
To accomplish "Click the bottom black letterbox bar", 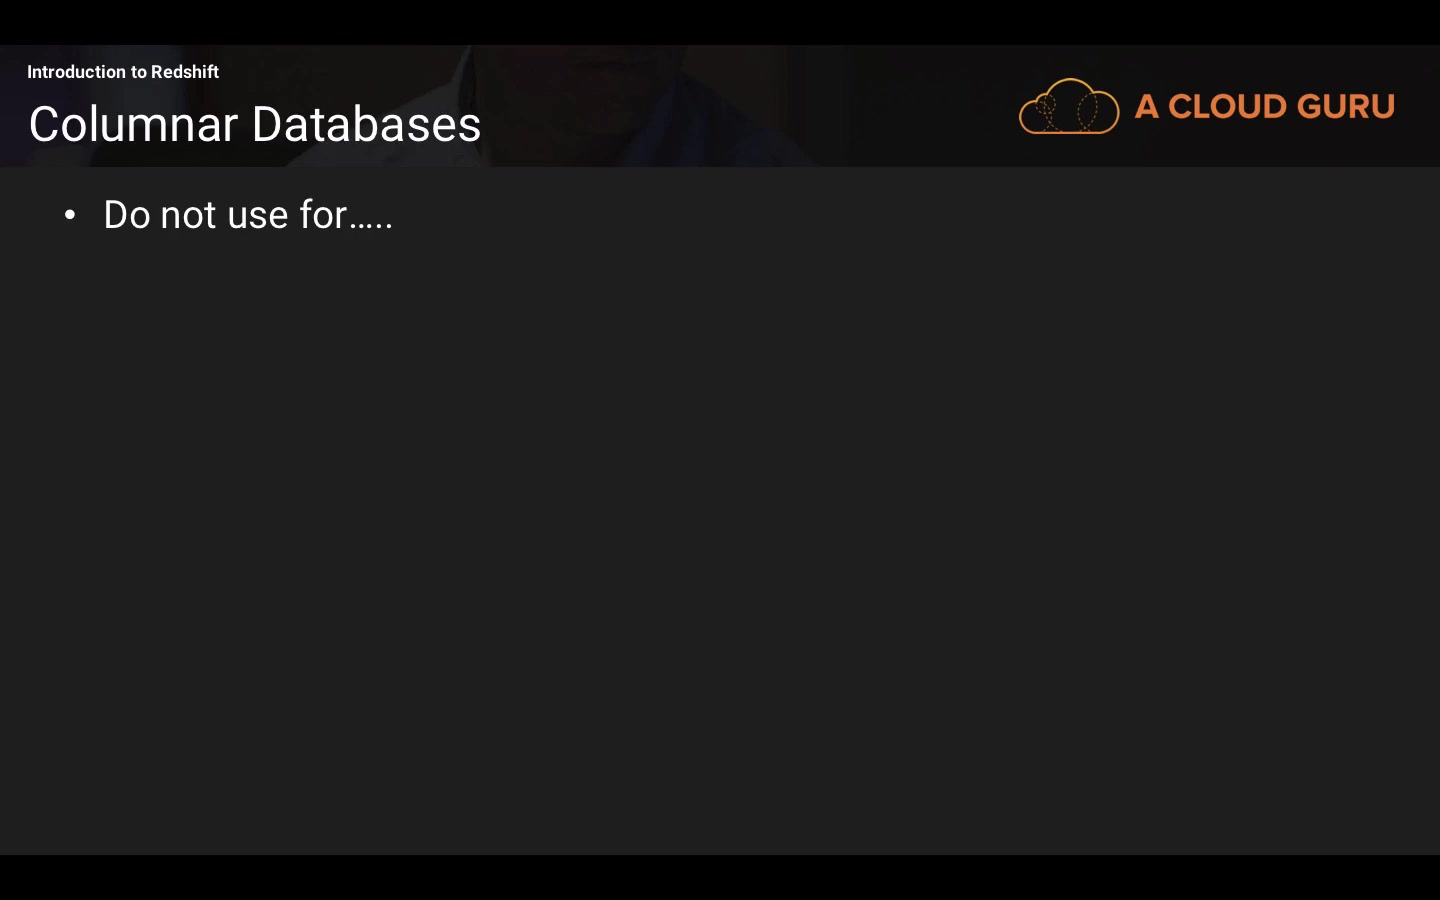I will [720, 878].
